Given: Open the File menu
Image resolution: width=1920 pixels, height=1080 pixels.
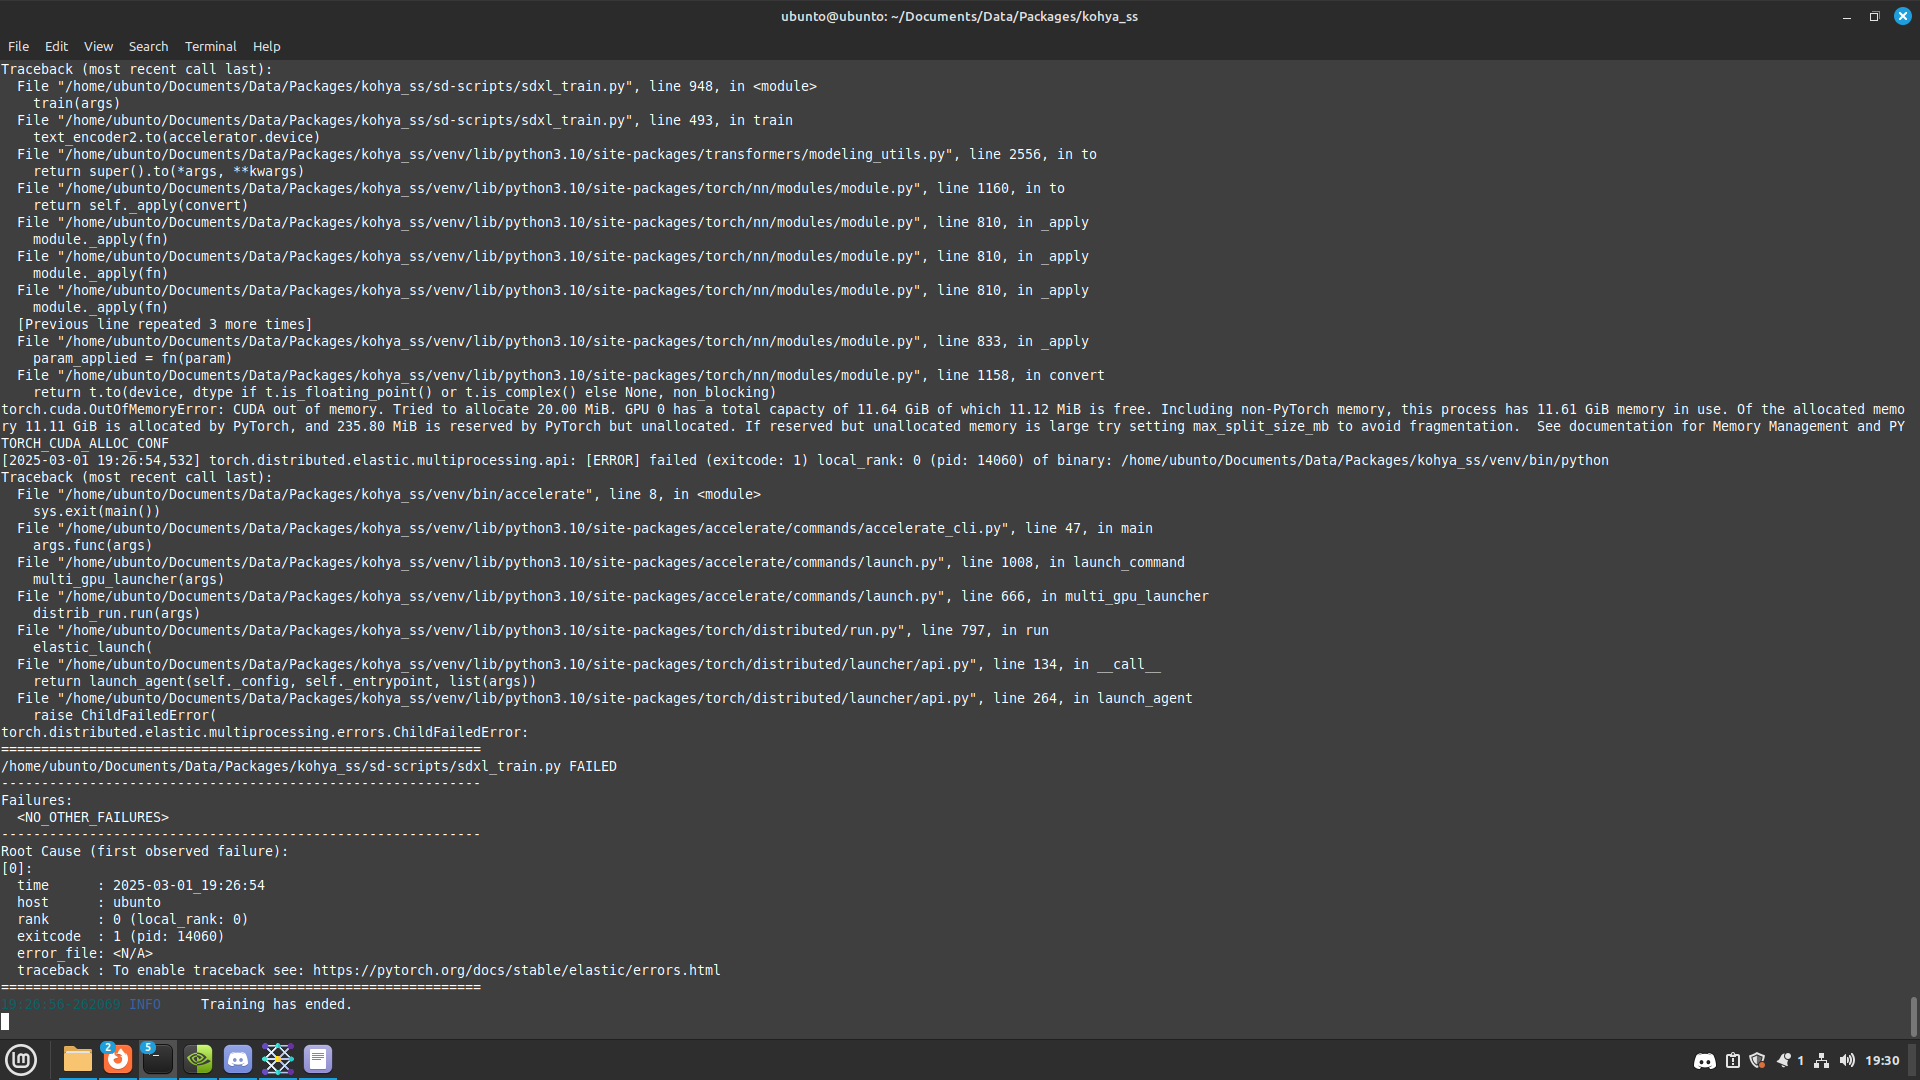Looking at the screenshot, I should point(18,46).
